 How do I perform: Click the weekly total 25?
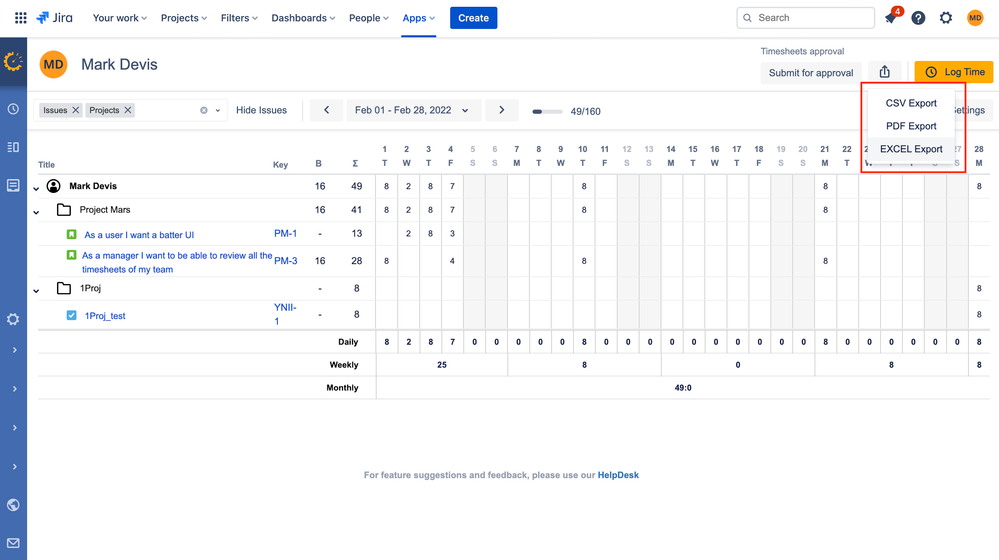pos(442,365)
